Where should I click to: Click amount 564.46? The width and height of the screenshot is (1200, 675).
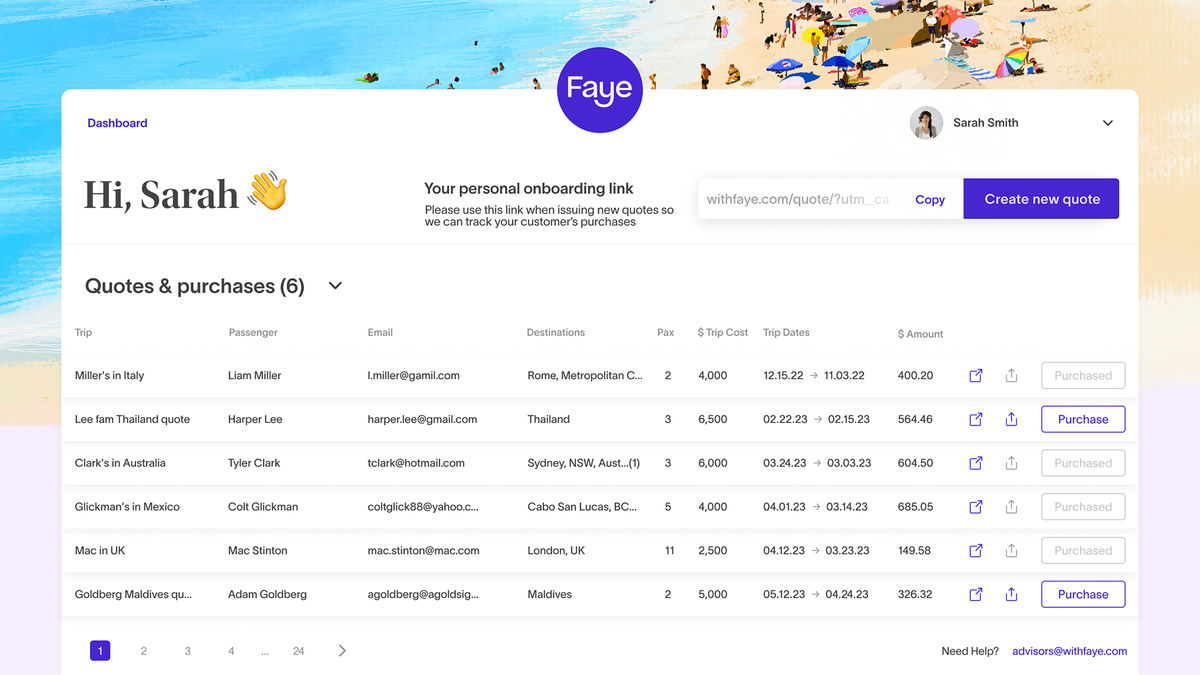(915, 420)
